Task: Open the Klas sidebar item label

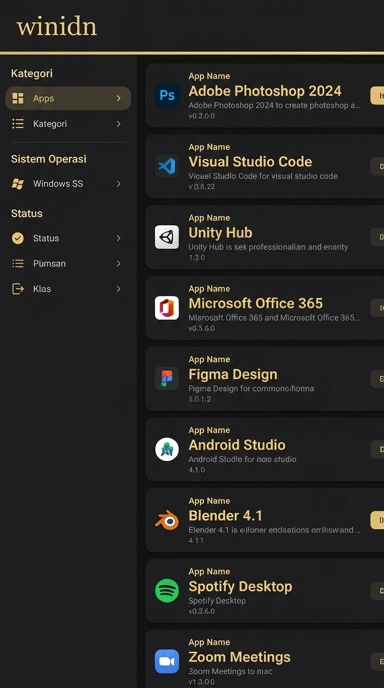Action: pyautogui.click(x=42, y=289)
